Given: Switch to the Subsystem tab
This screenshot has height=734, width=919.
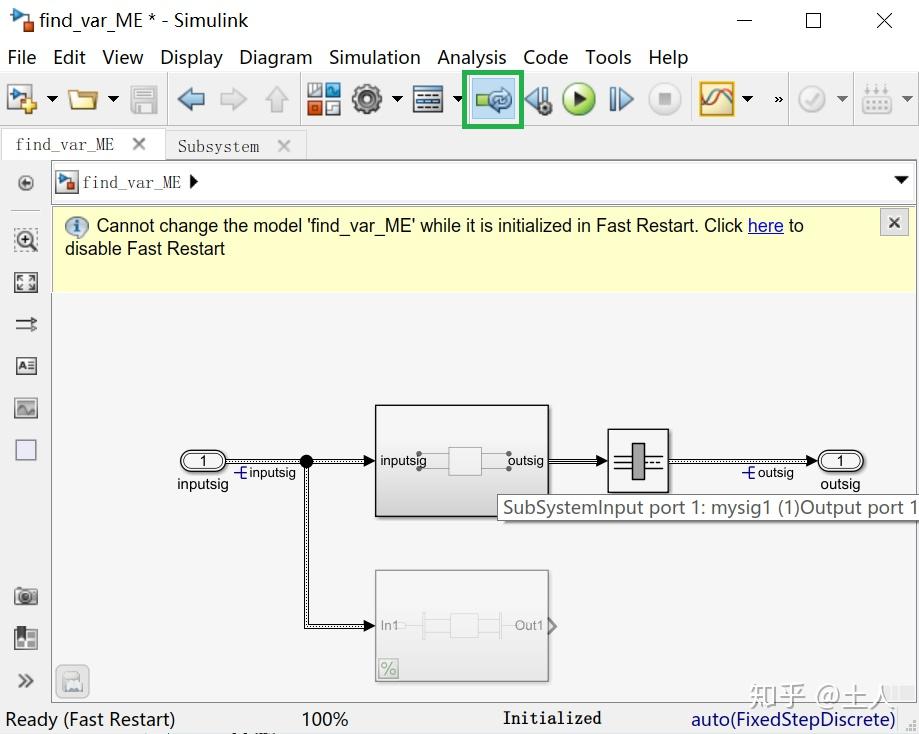Looking at the screenshot, I should [218, 146].
